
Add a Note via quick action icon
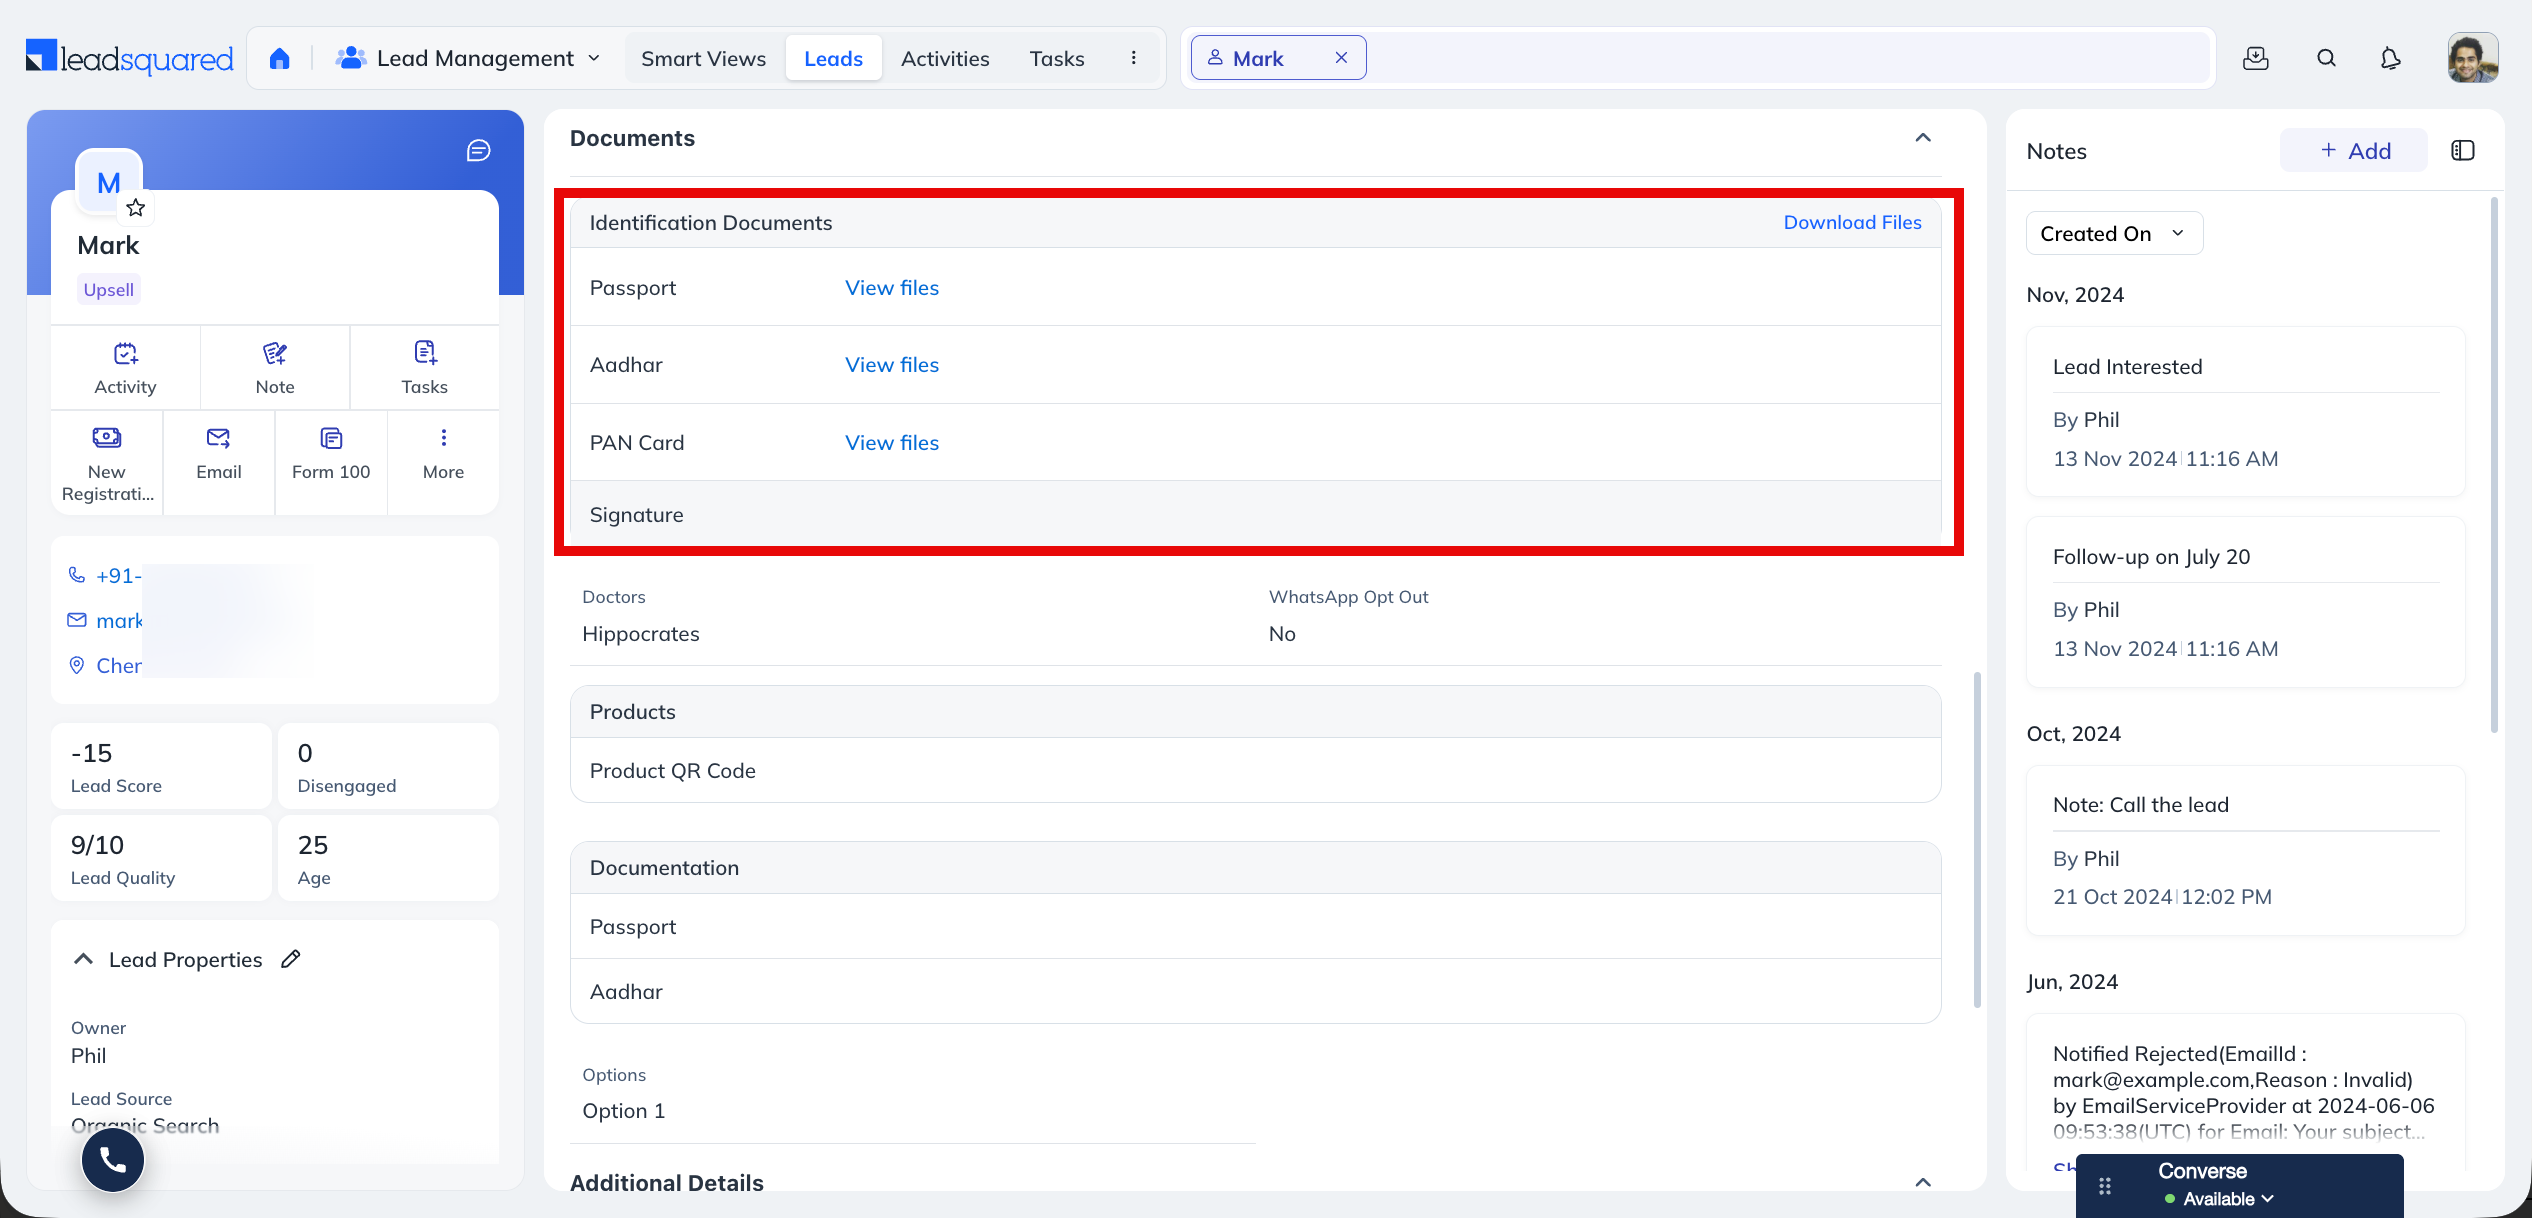(275, 367)
